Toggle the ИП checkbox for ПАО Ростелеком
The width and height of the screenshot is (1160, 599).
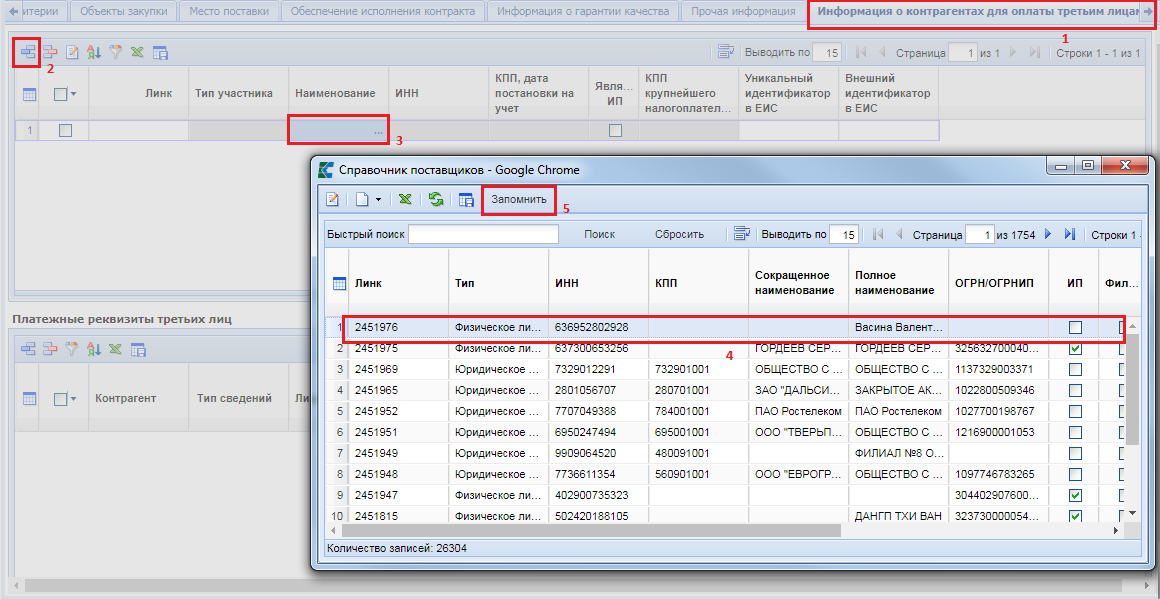[x=1075, y=411]
